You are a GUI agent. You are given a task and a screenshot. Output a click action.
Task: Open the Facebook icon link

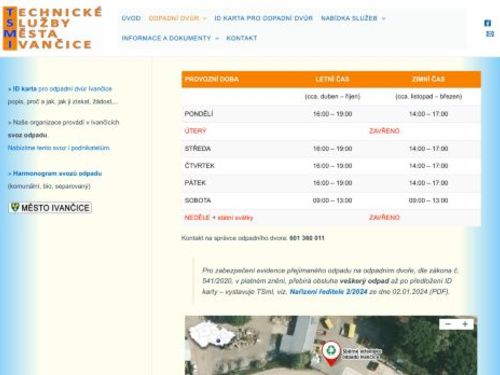[x=488, y=23]
